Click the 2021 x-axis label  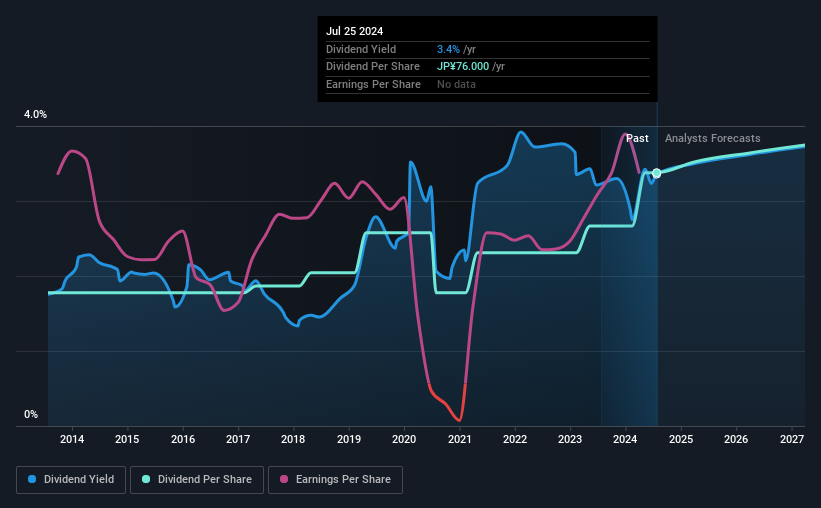460,439
